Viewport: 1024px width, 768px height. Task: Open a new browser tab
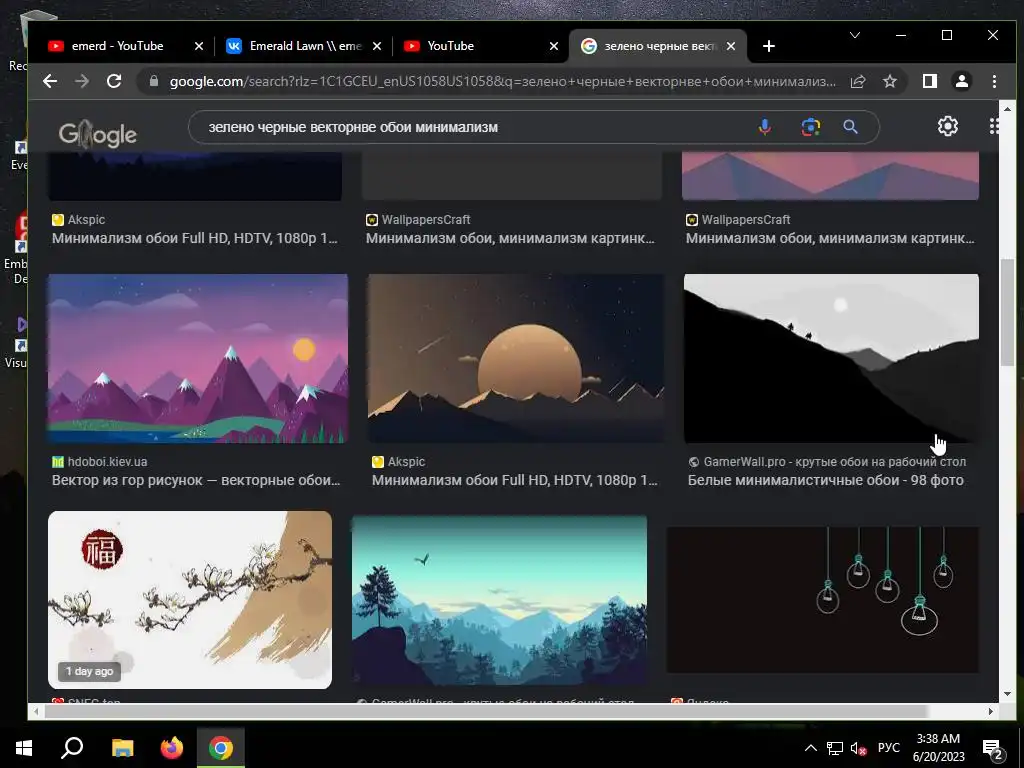coord(769,46)
